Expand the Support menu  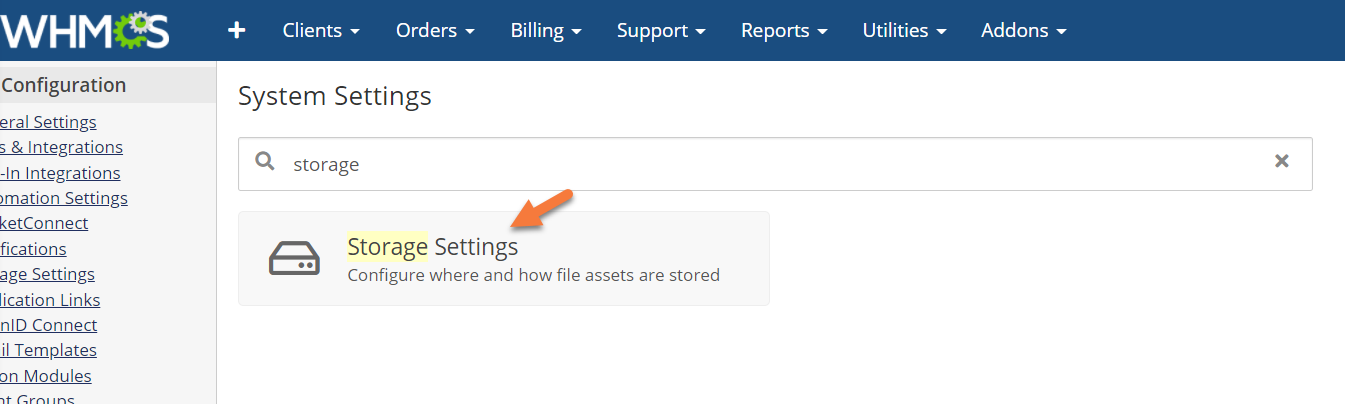tap(661, 31)
